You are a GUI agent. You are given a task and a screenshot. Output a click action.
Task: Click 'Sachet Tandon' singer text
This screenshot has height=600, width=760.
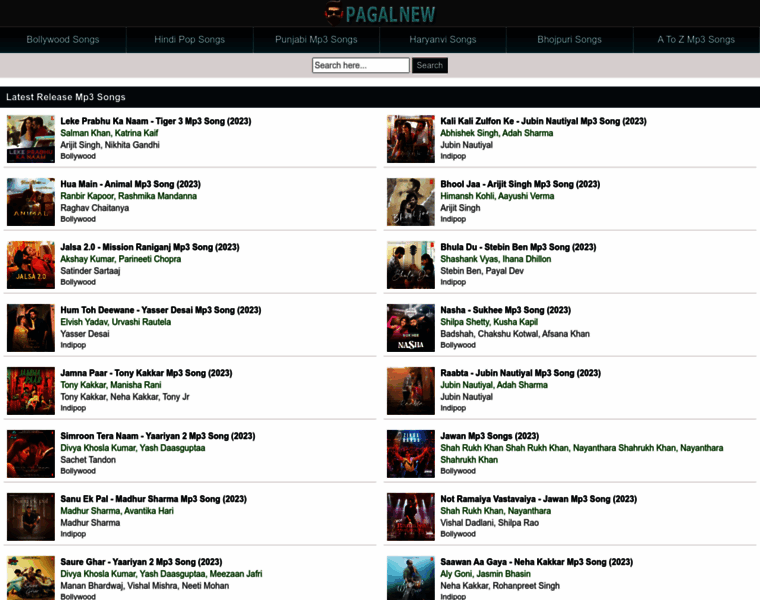[88, 460]
